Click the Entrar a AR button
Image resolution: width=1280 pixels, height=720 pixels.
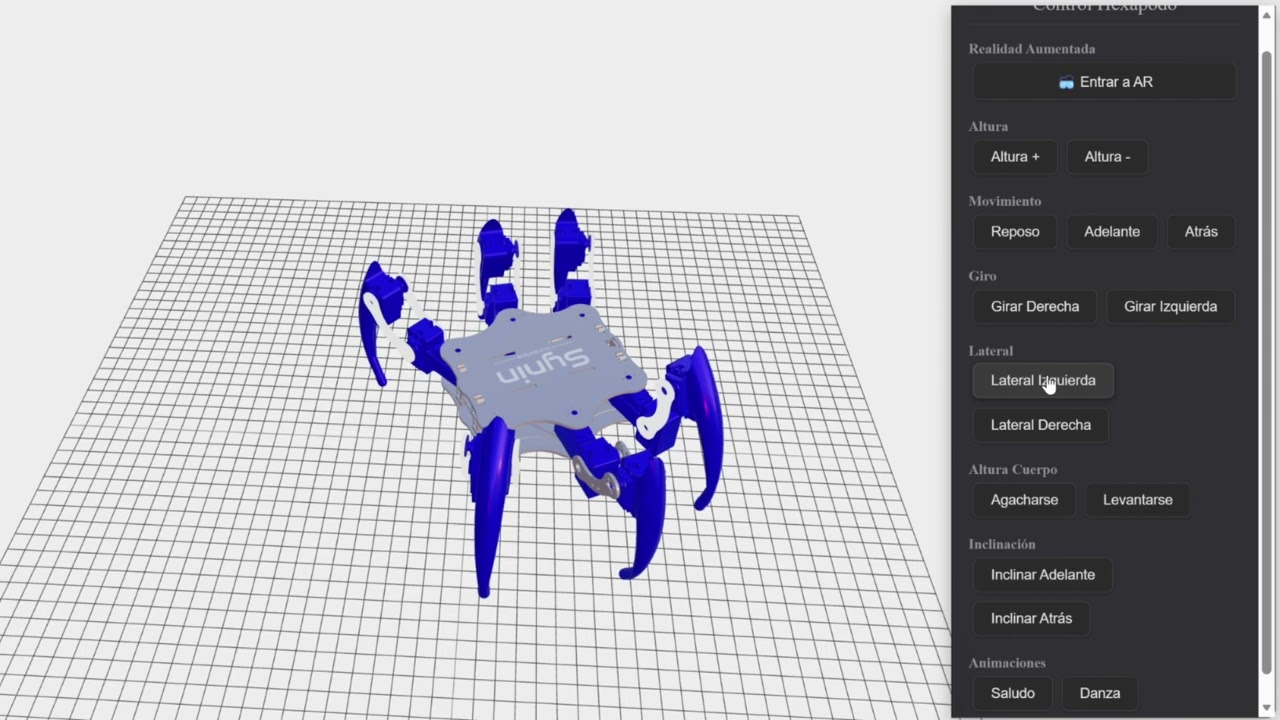(1104, 82)
